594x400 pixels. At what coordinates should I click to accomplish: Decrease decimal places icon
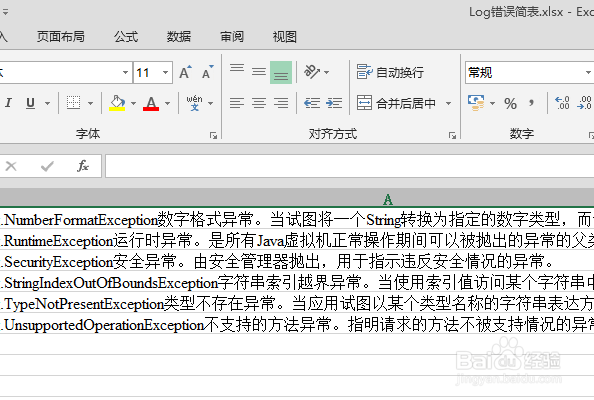(584, 103)
